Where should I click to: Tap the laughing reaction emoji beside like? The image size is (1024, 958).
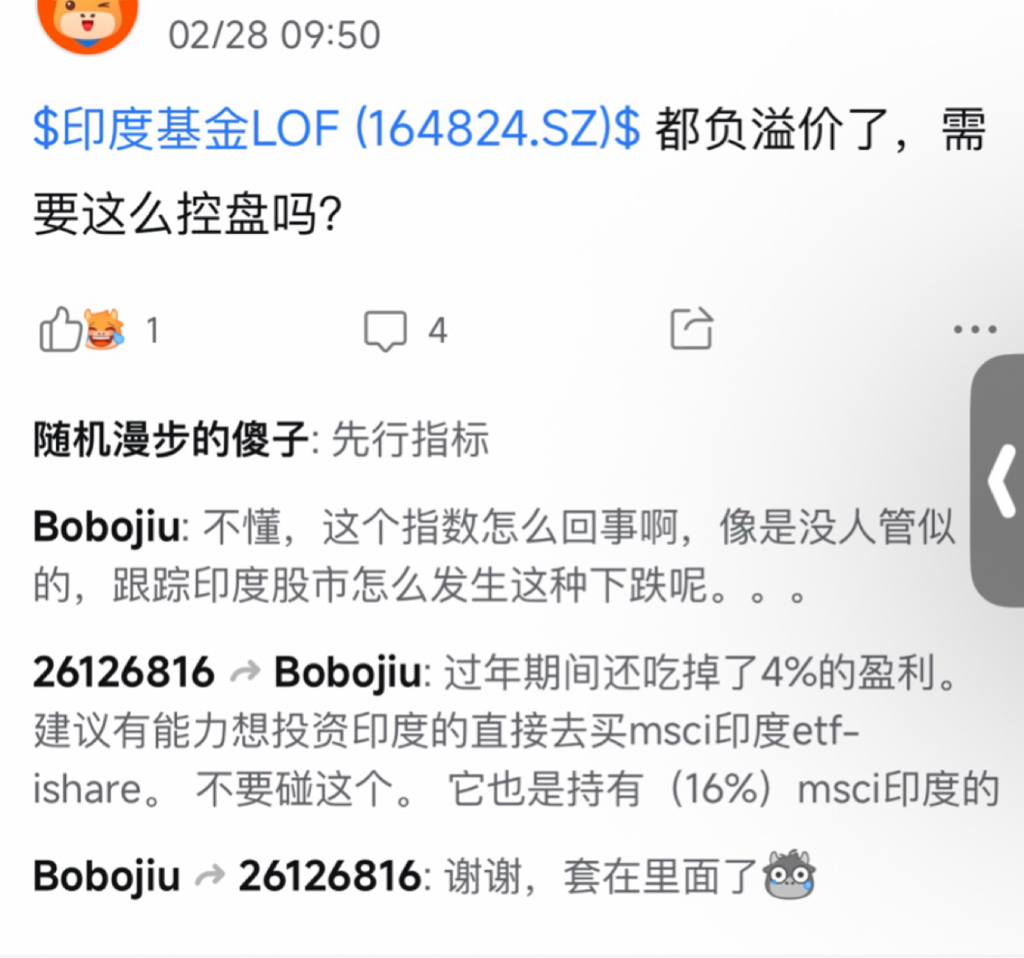point(104,329)
